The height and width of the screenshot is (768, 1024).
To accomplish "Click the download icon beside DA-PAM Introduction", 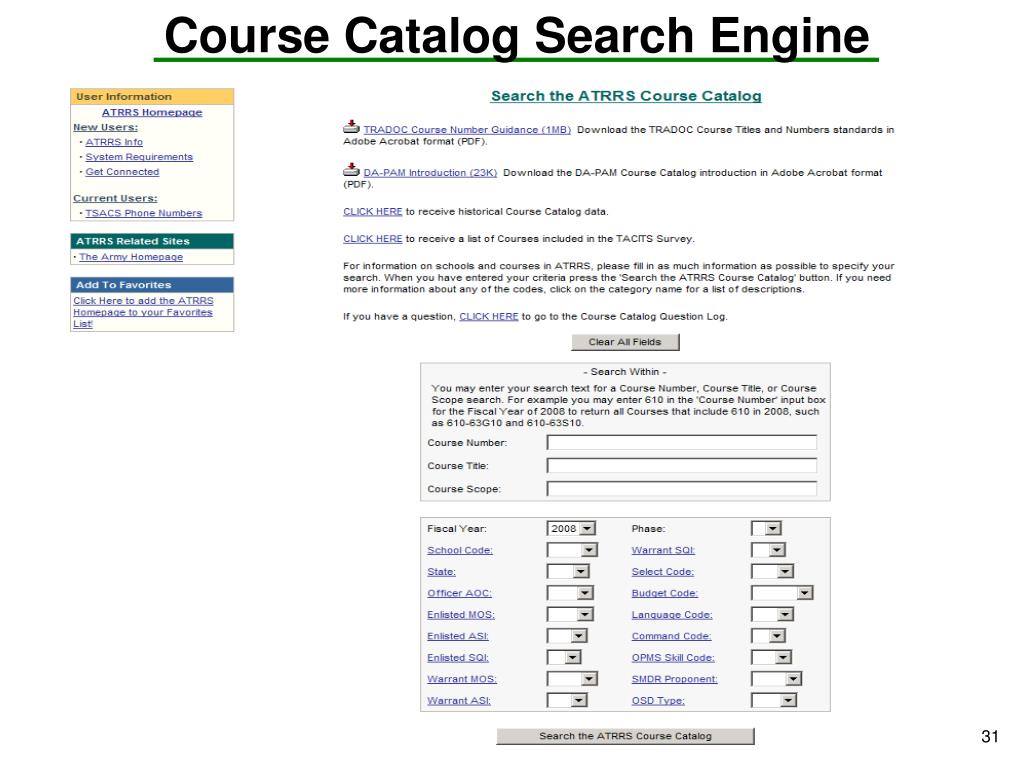I will tap(351, 170).
